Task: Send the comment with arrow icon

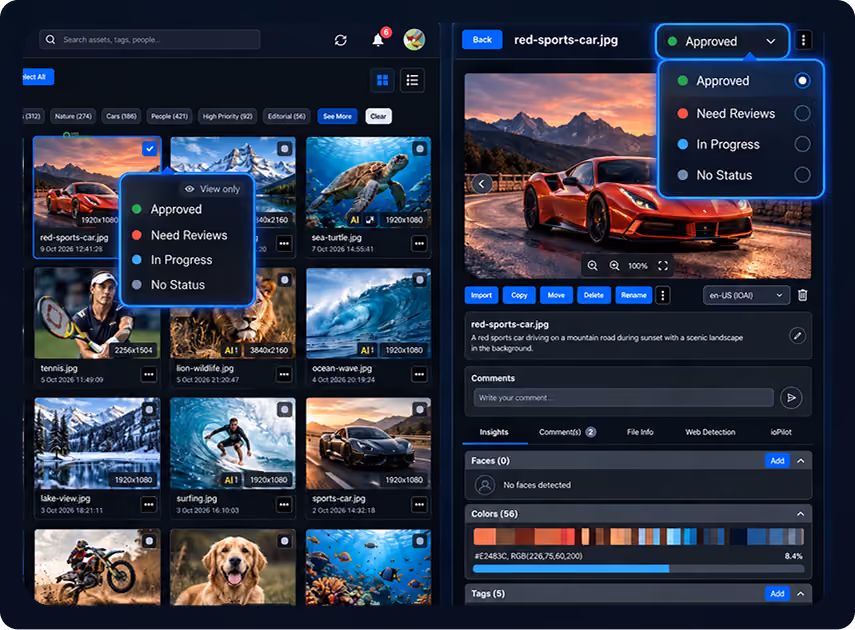Action: pos(791,398)
